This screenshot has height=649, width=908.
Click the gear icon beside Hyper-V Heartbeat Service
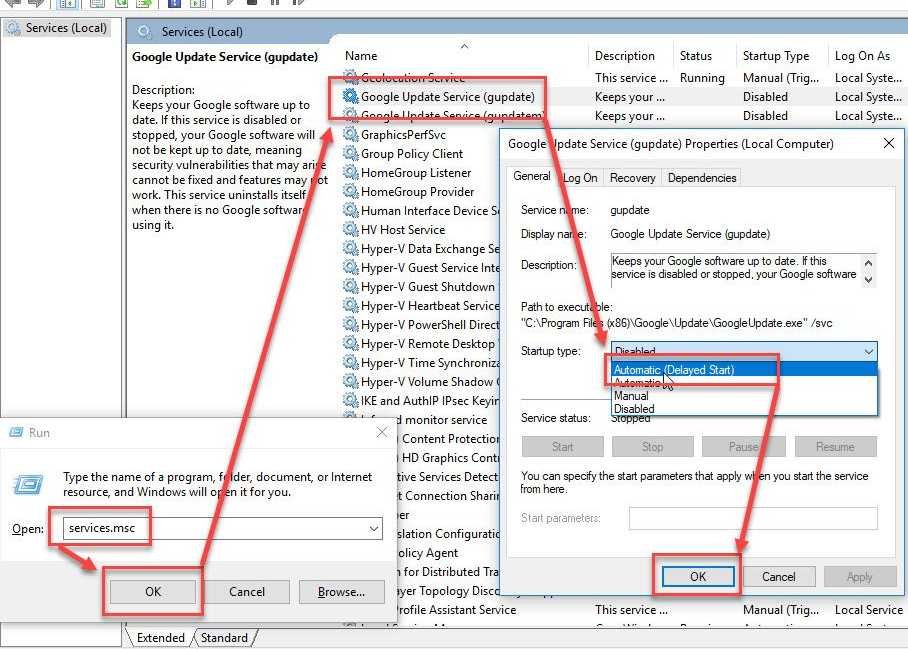(x=350, y=305)
